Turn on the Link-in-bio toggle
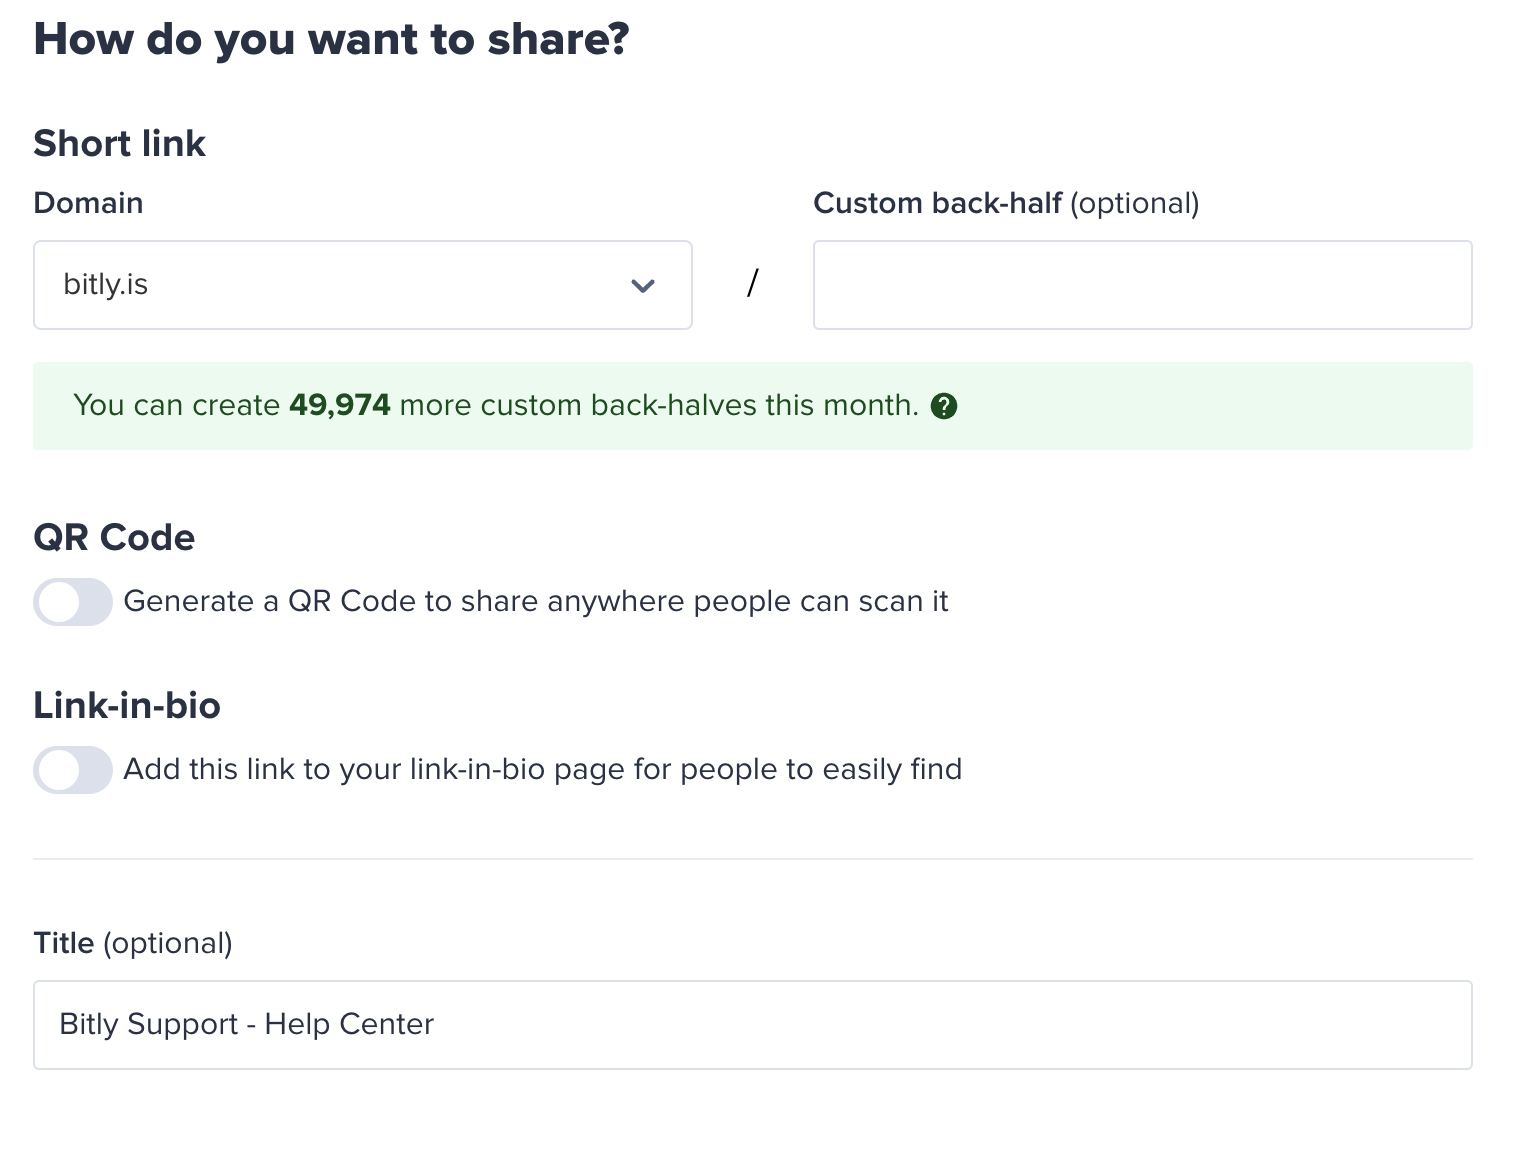This screenshot has width=1516, height=1166. coord(73,770)
